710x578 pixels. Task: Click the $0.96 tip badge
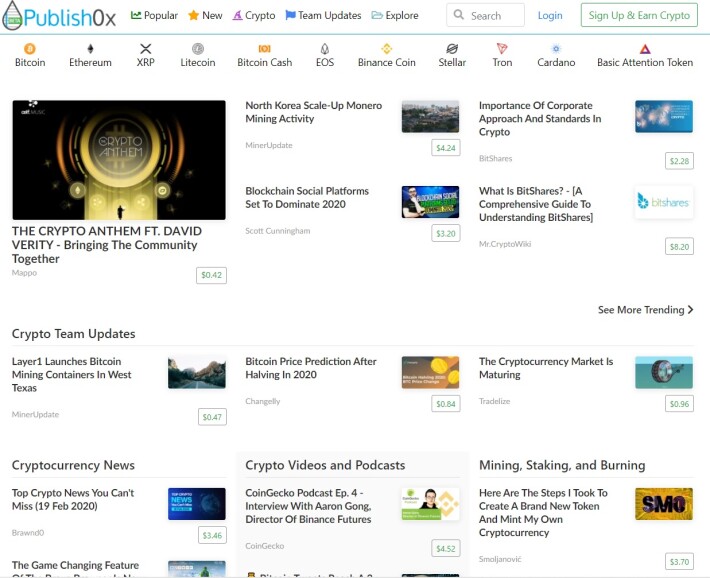point(679,404)
